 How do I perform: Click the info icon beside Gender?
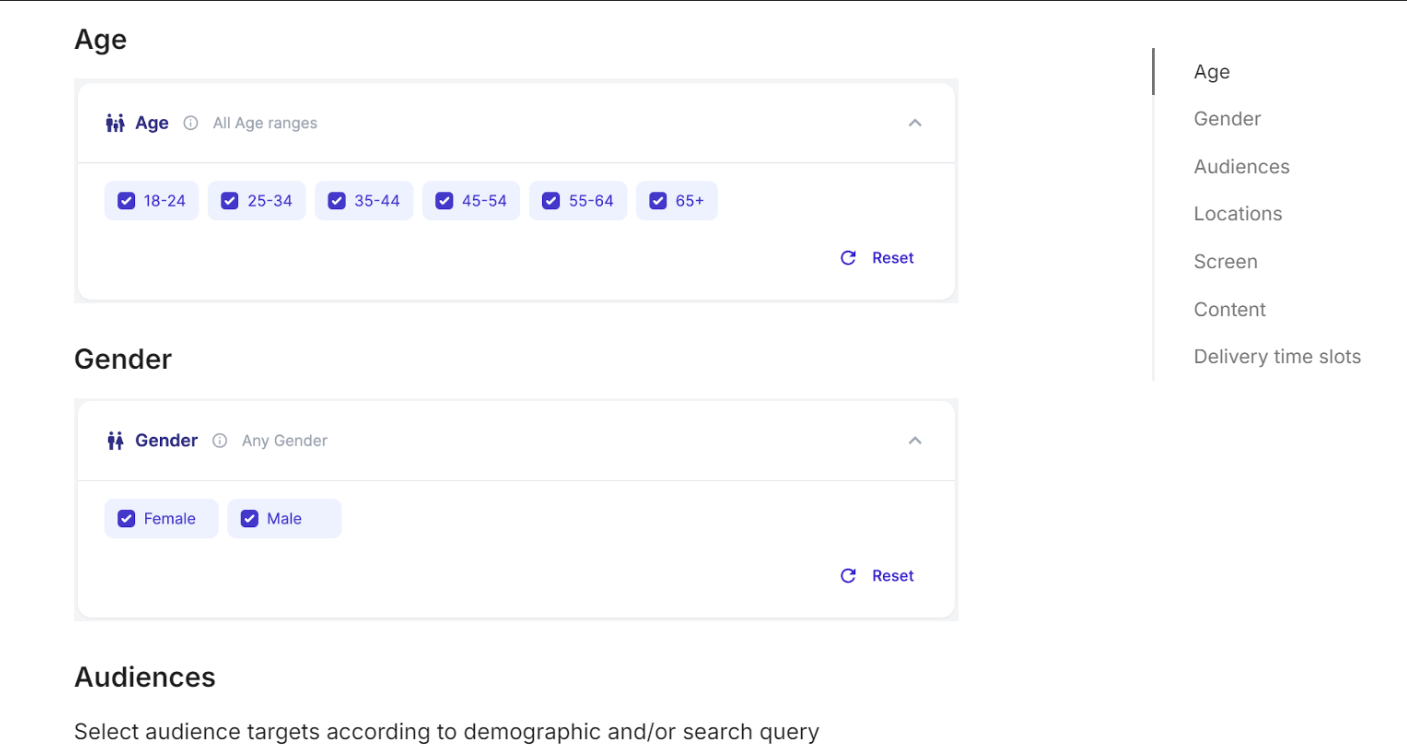tap(220, 441)
